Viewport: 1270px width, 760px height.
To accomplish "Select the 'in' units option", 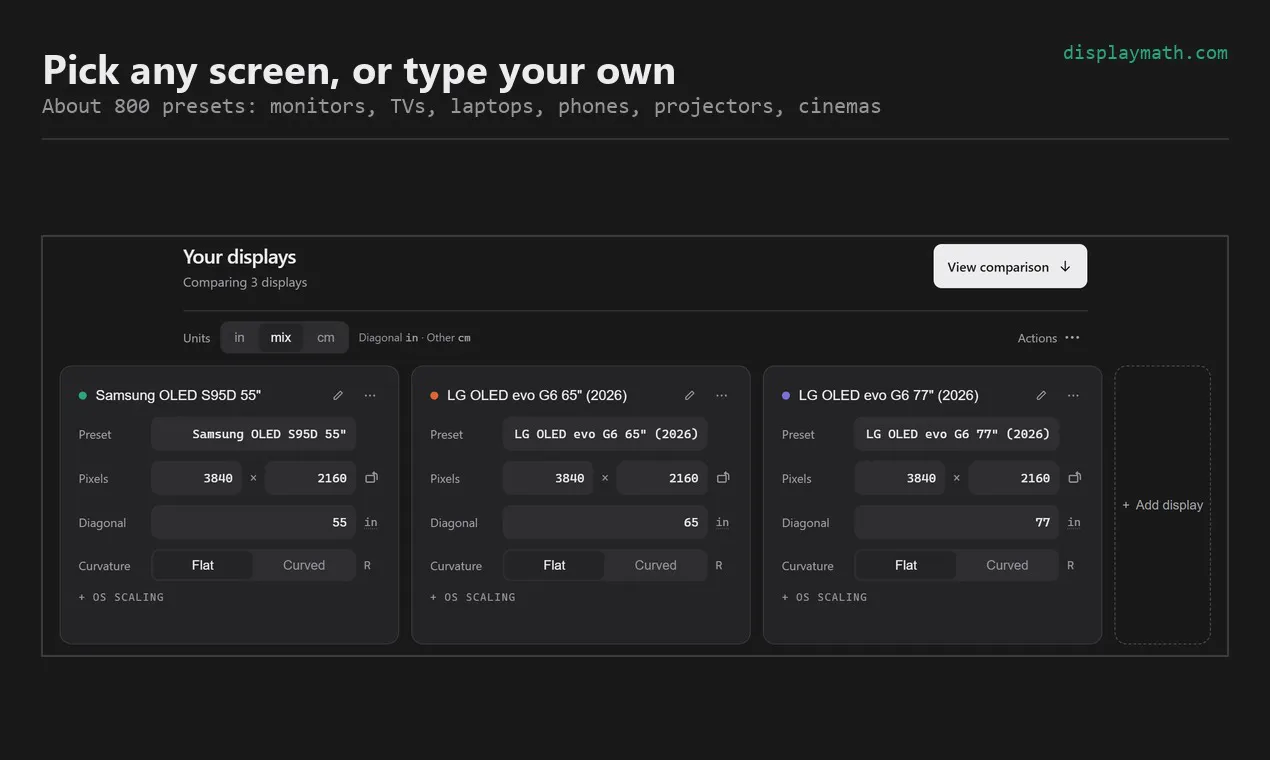I will 240,338.
